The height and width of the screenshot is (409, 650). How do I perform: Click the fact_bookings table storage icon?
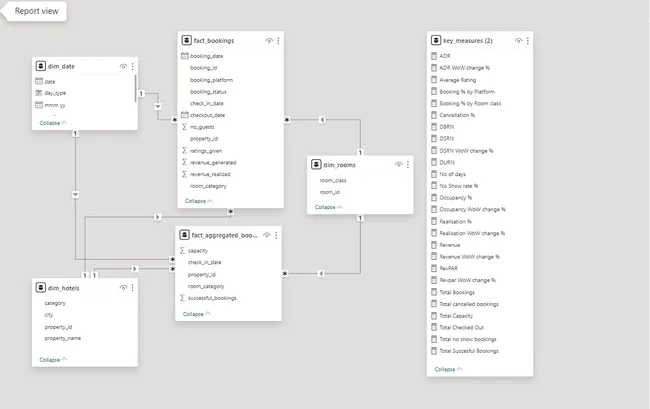click(187, 40)
